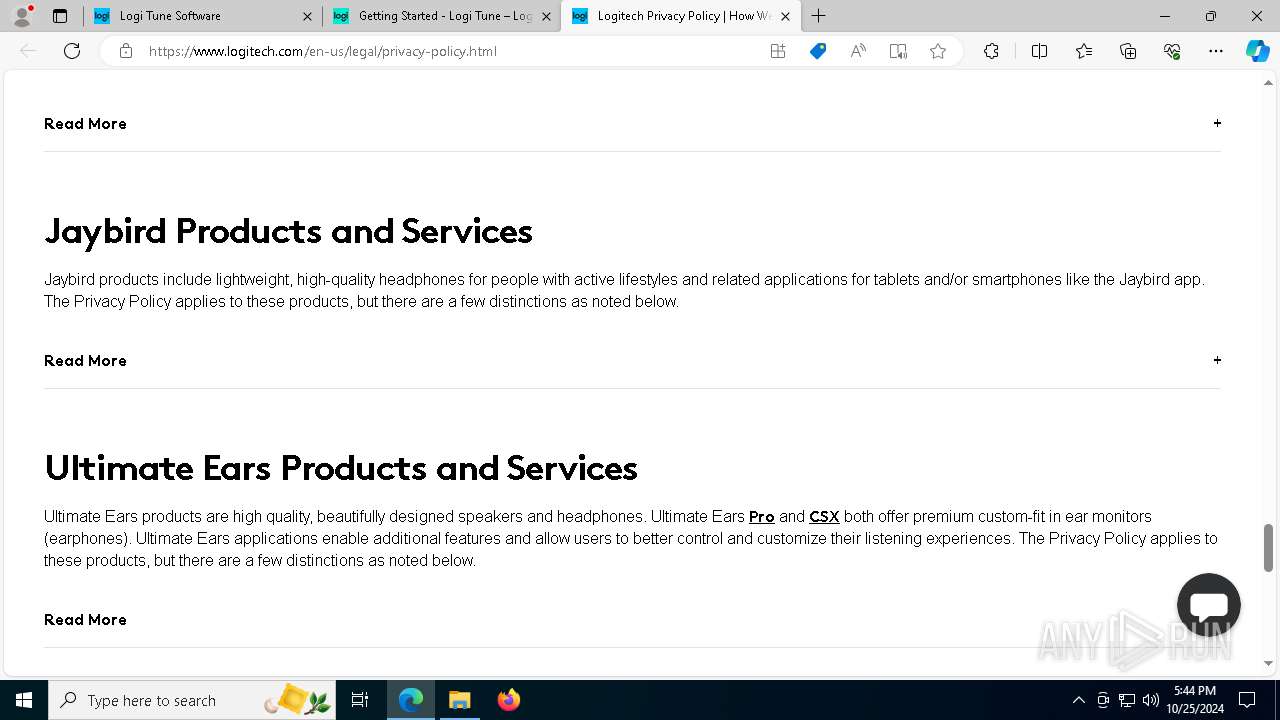Click the Jaybird Read More label

(x=85, y=361)
